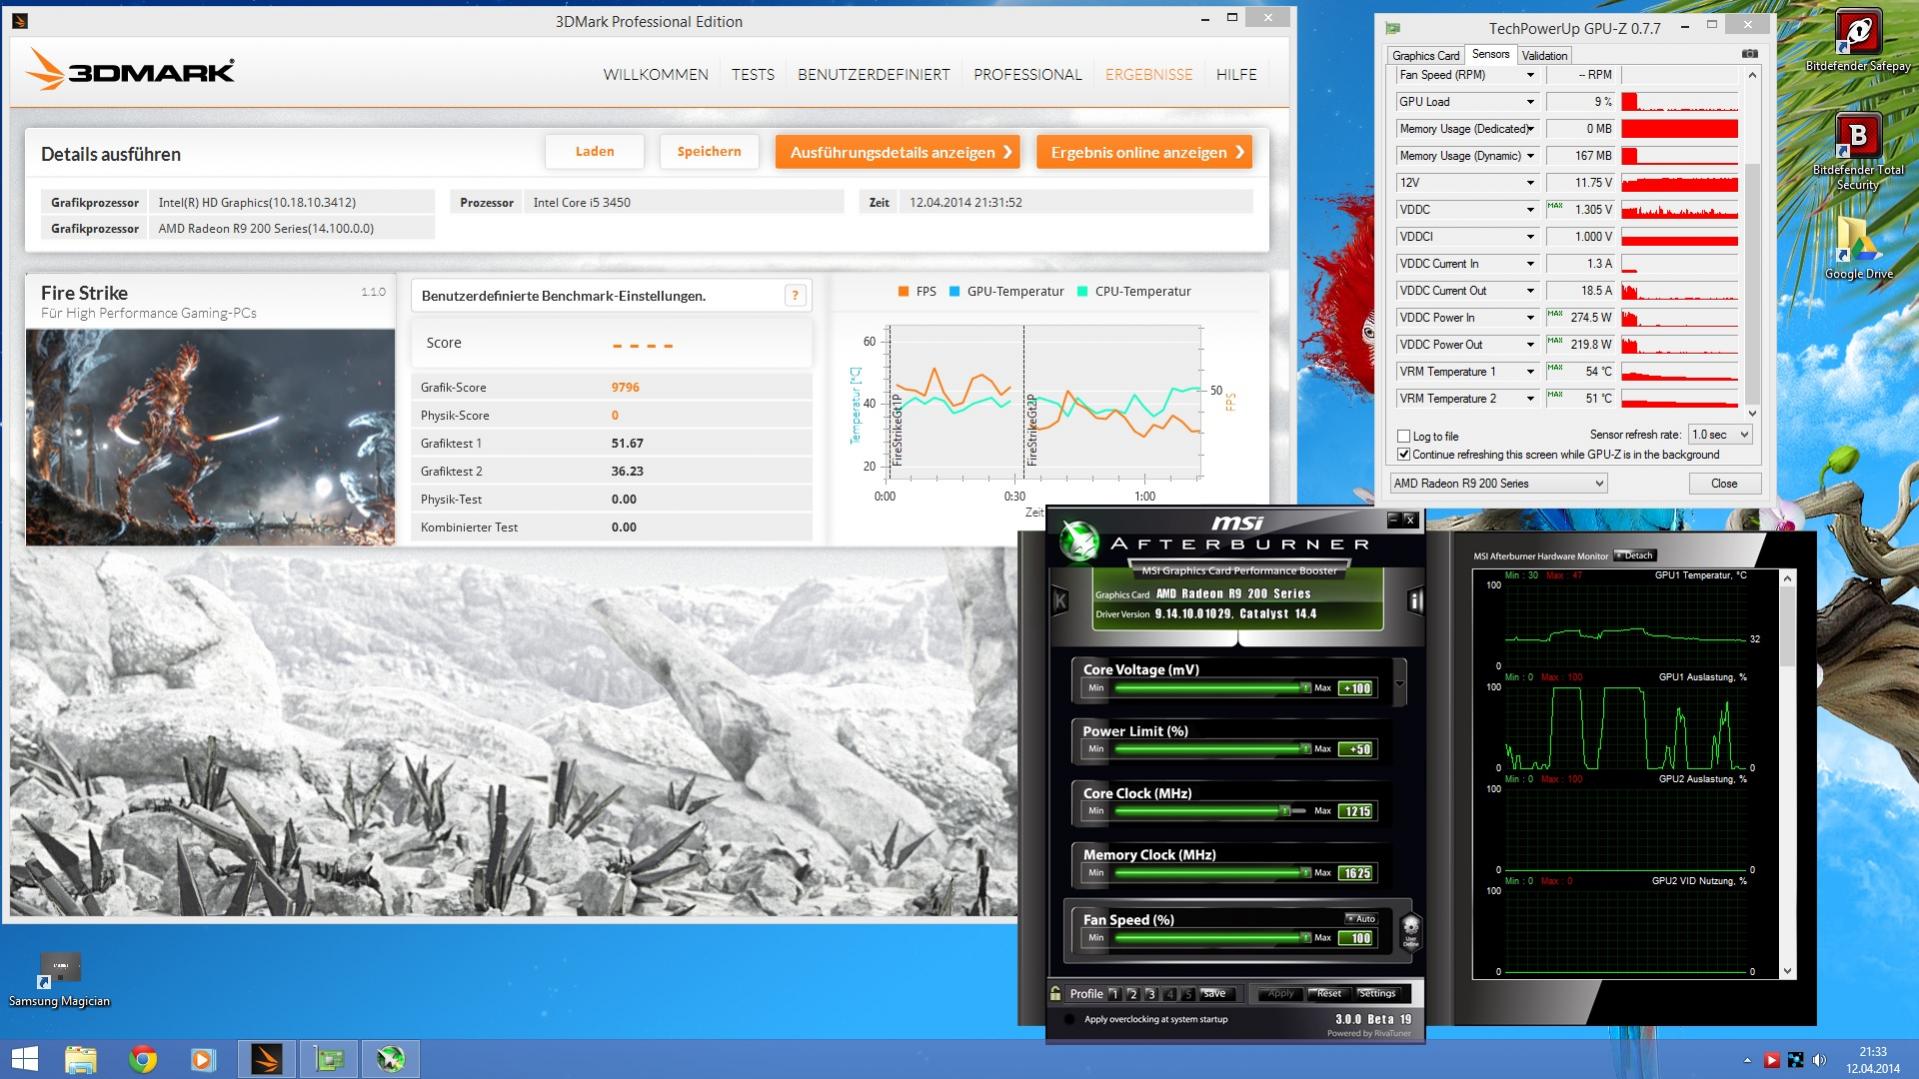Screen dimensions: 1919x1079
Task: Uncheck continue refreshing in background checkbox
Action: pos(1403,454)
